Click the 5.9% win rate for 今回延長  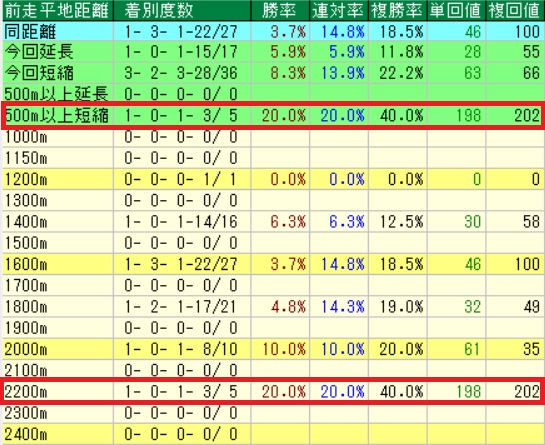click(288, 52)
